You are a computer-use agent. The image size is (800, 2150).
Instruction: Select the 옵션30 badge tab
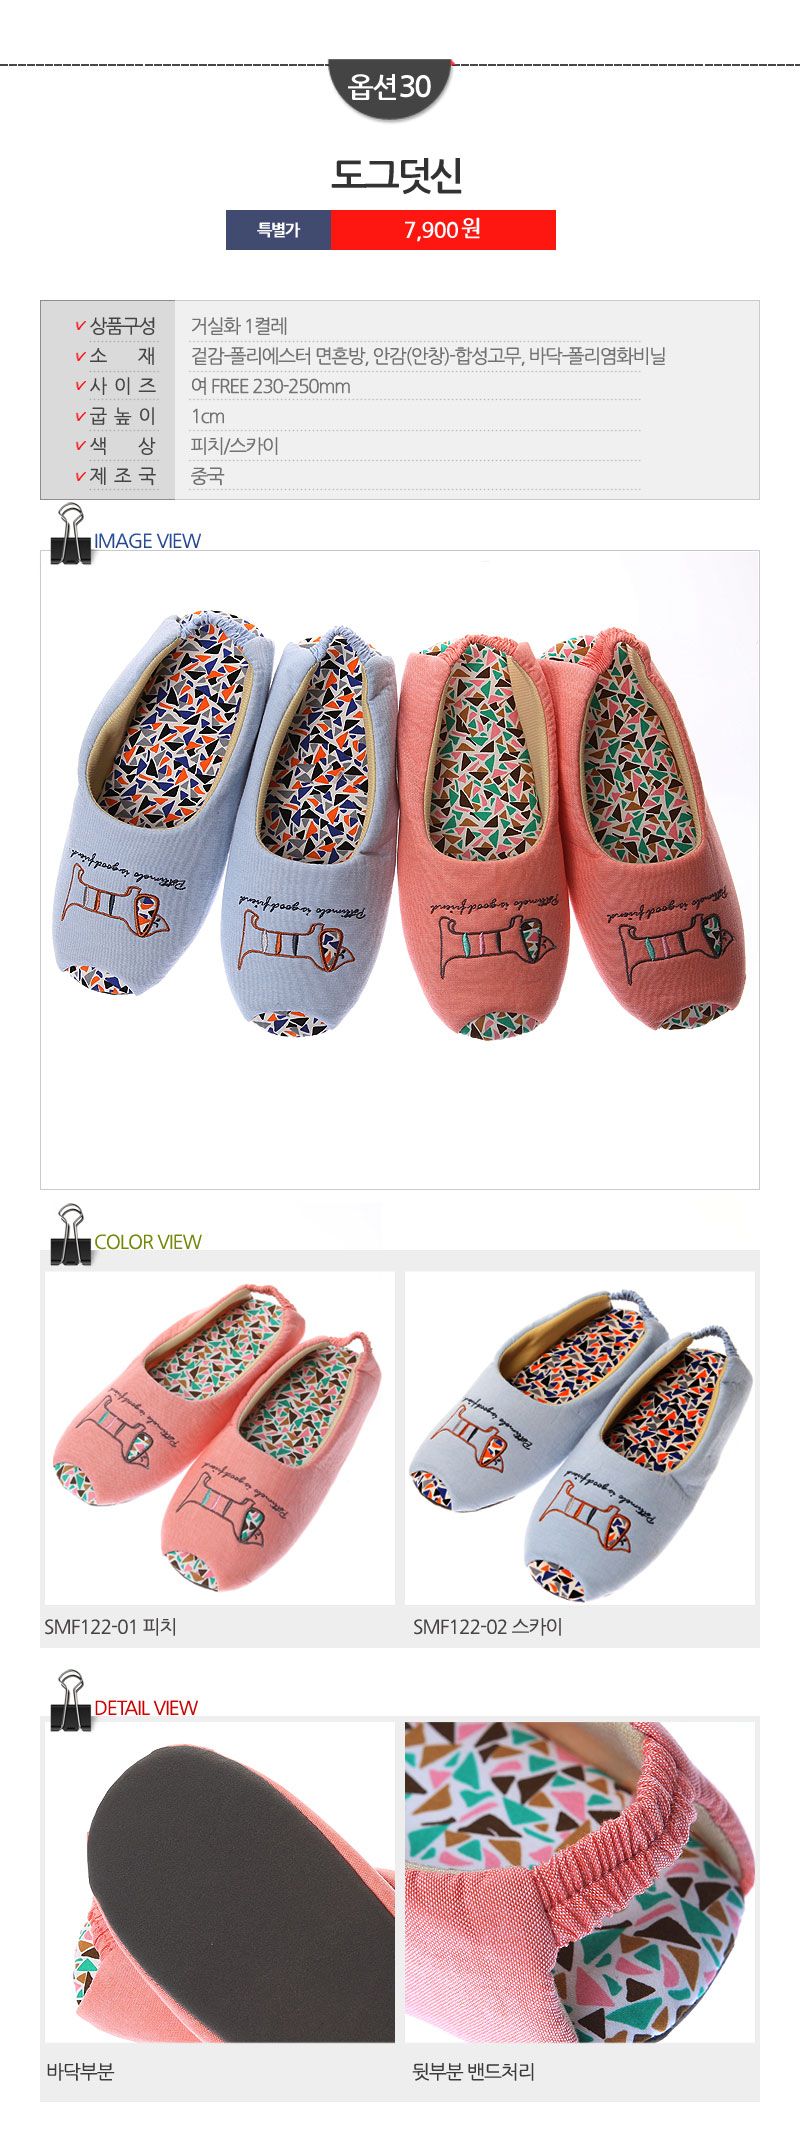pos(390,88)
